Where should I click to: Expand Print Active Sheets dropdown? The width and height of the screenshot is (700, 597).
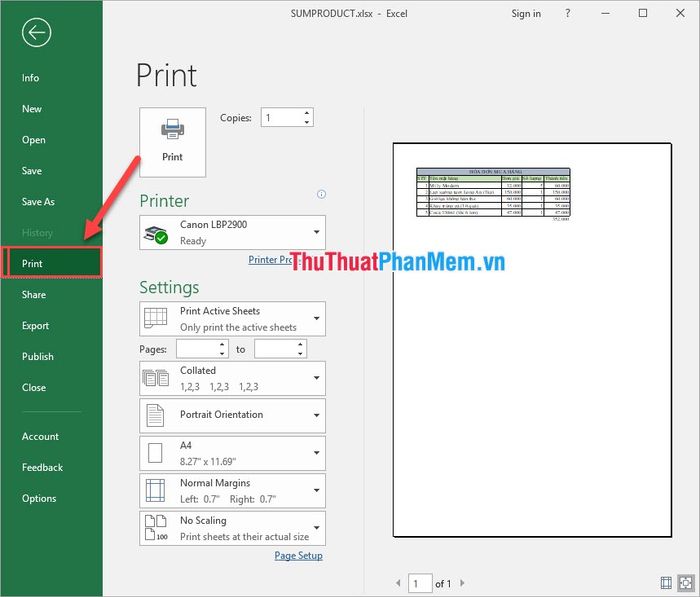pos(232,319)
